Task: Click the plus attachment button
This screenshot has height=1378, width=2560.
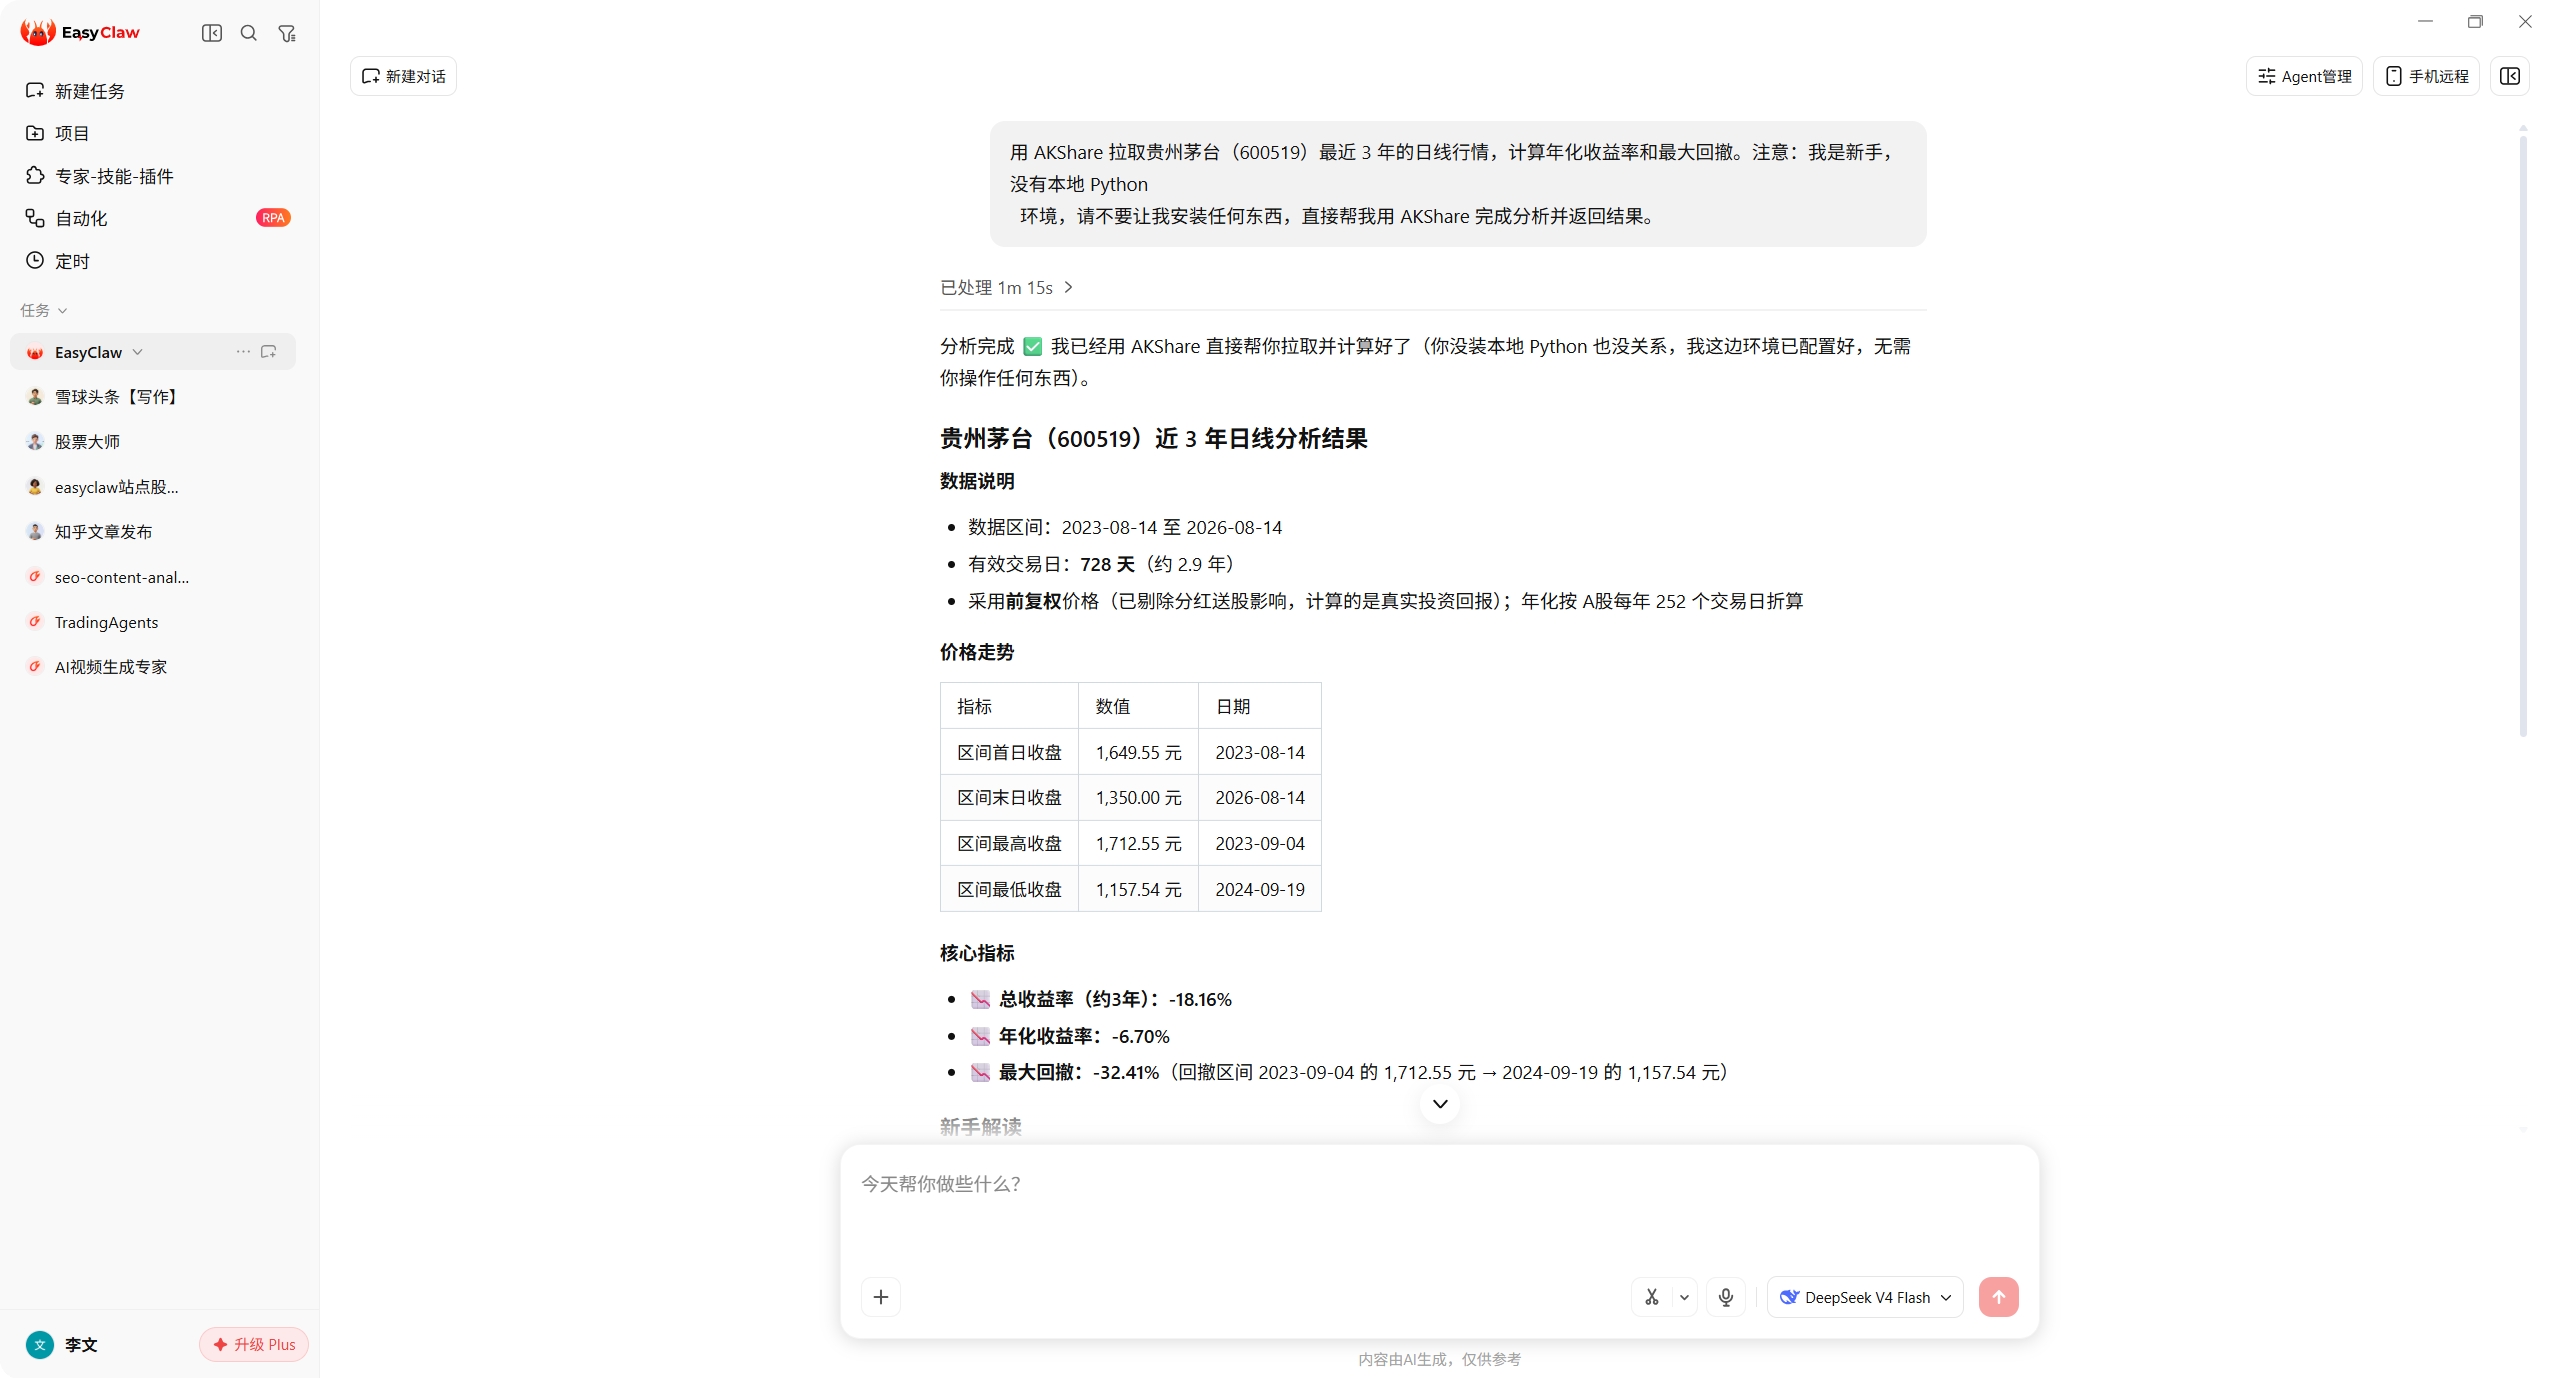Action: coord(881,1297)
